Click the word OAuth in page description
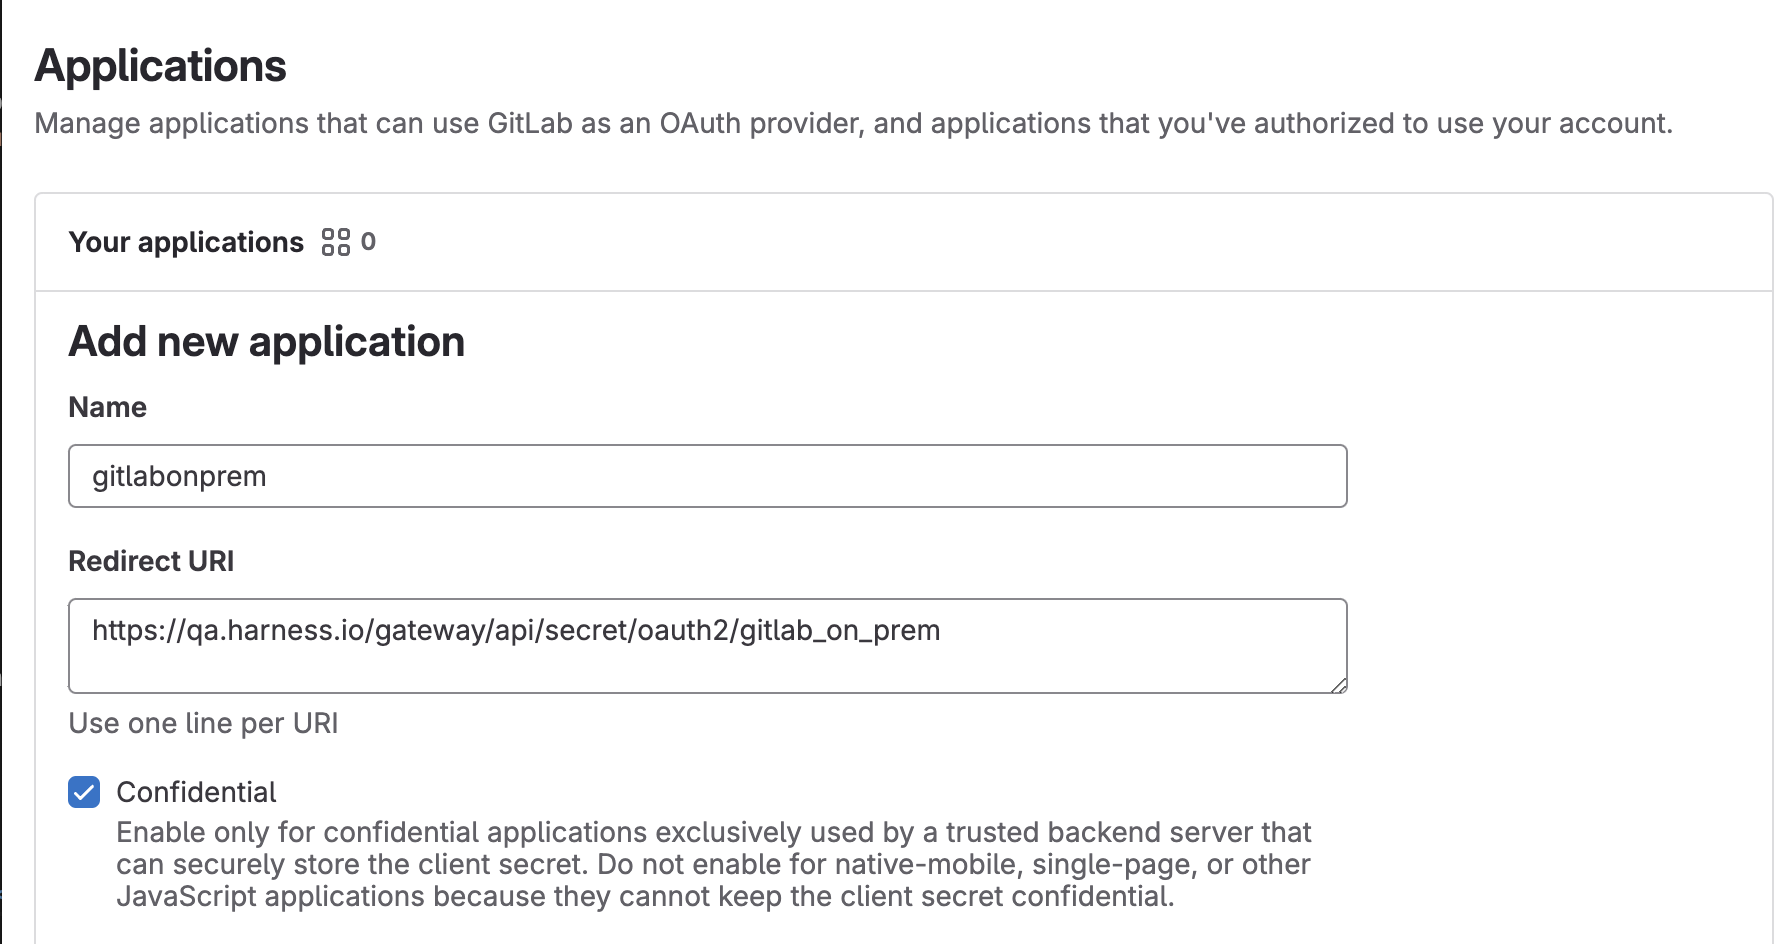 coord(700,123)
